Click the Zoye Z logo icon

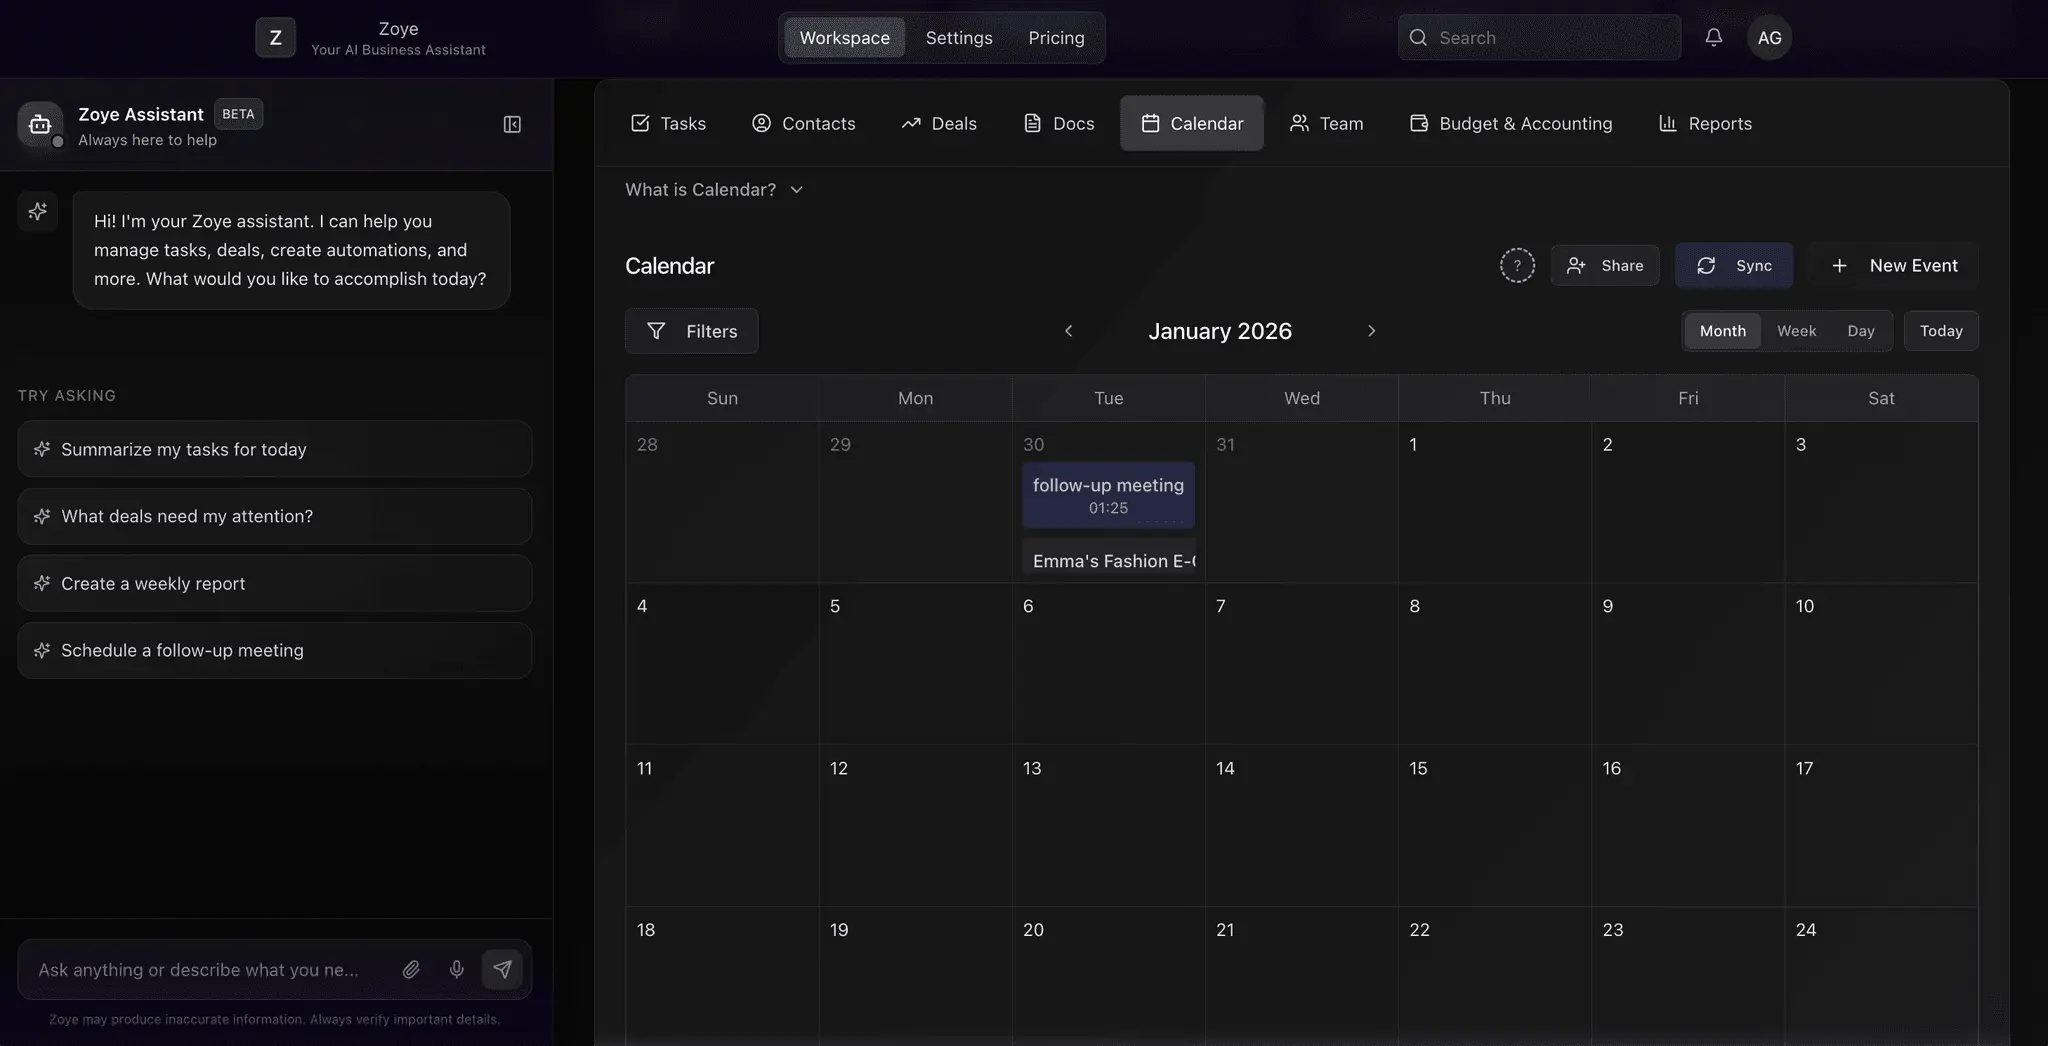click(x=275, y=38)
